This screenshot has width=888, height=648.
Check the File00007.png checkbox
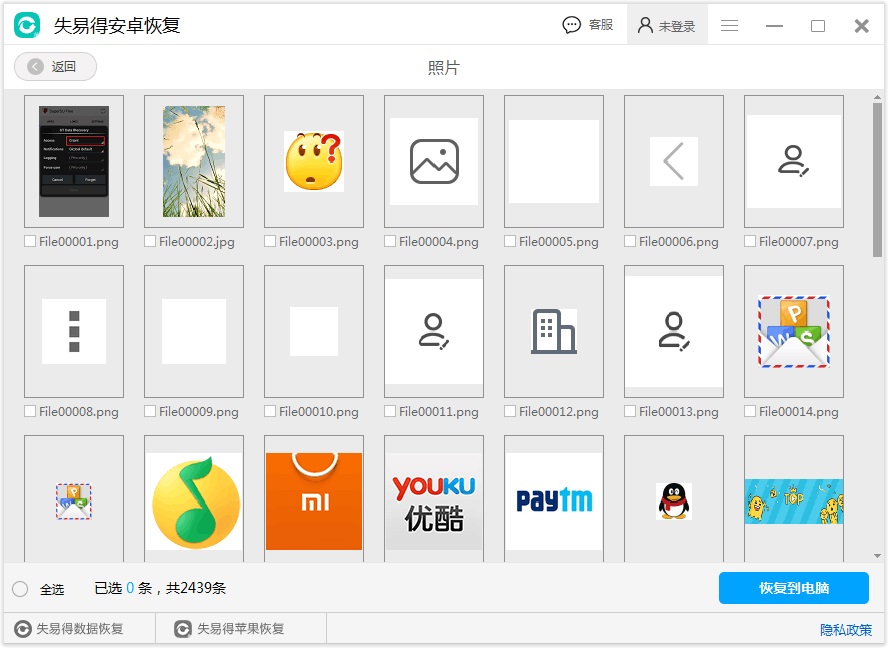point(750,241)
